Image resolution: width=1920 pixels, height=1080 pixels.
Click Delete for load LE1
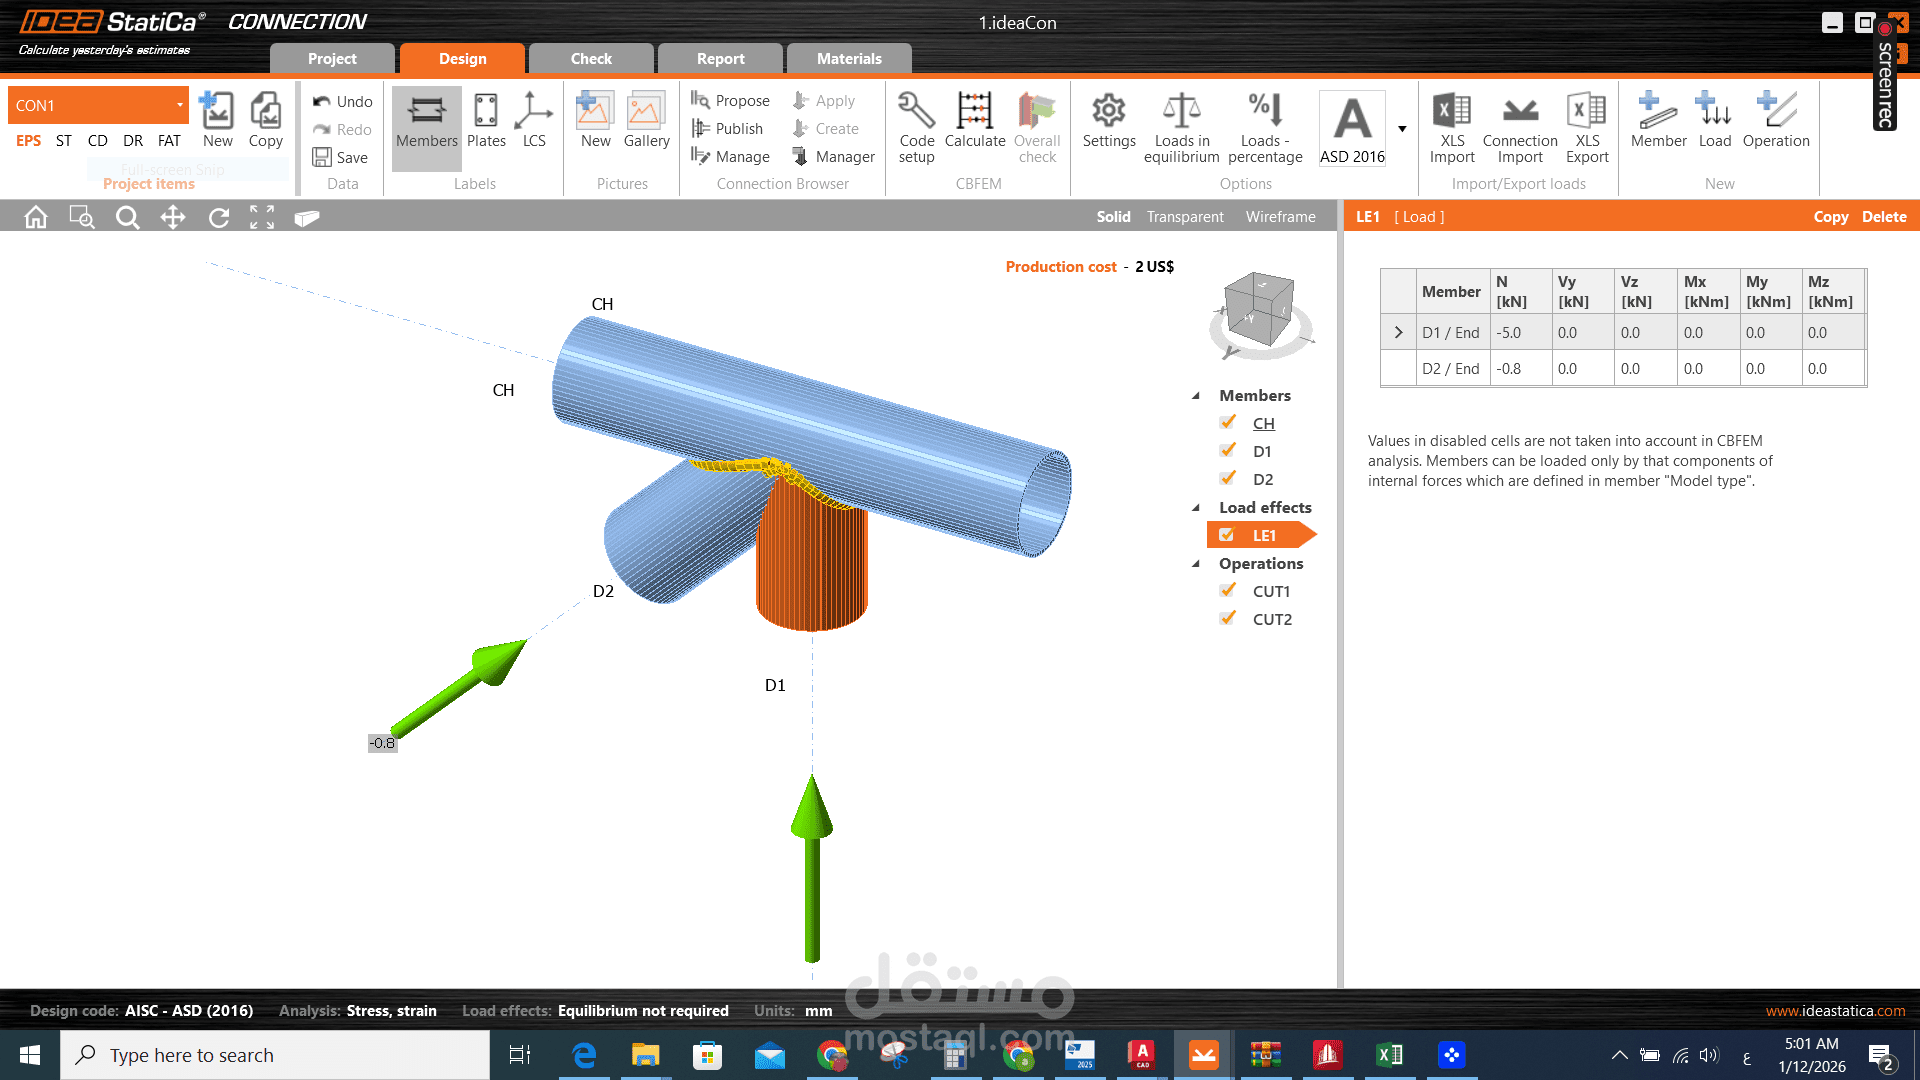point(1883,217)
